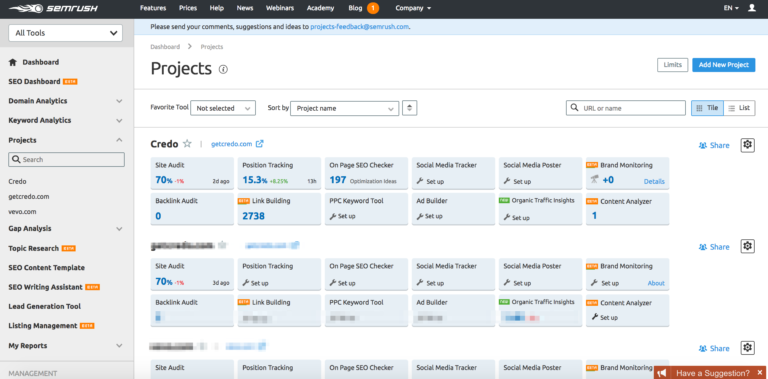Click Share for the third project

click(714, 349)
